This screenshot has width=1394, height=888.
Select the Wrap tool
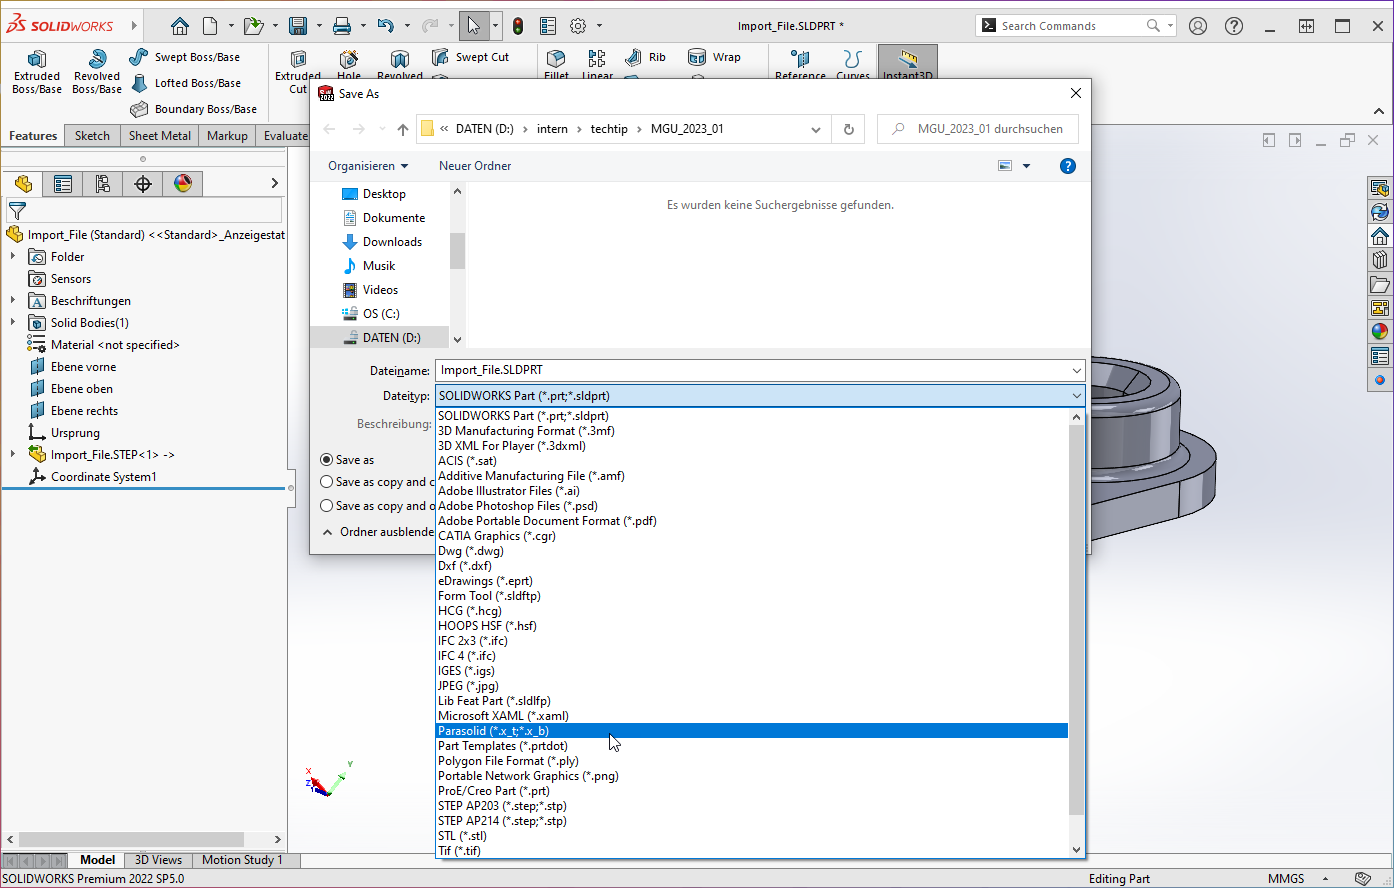point(715,57)
